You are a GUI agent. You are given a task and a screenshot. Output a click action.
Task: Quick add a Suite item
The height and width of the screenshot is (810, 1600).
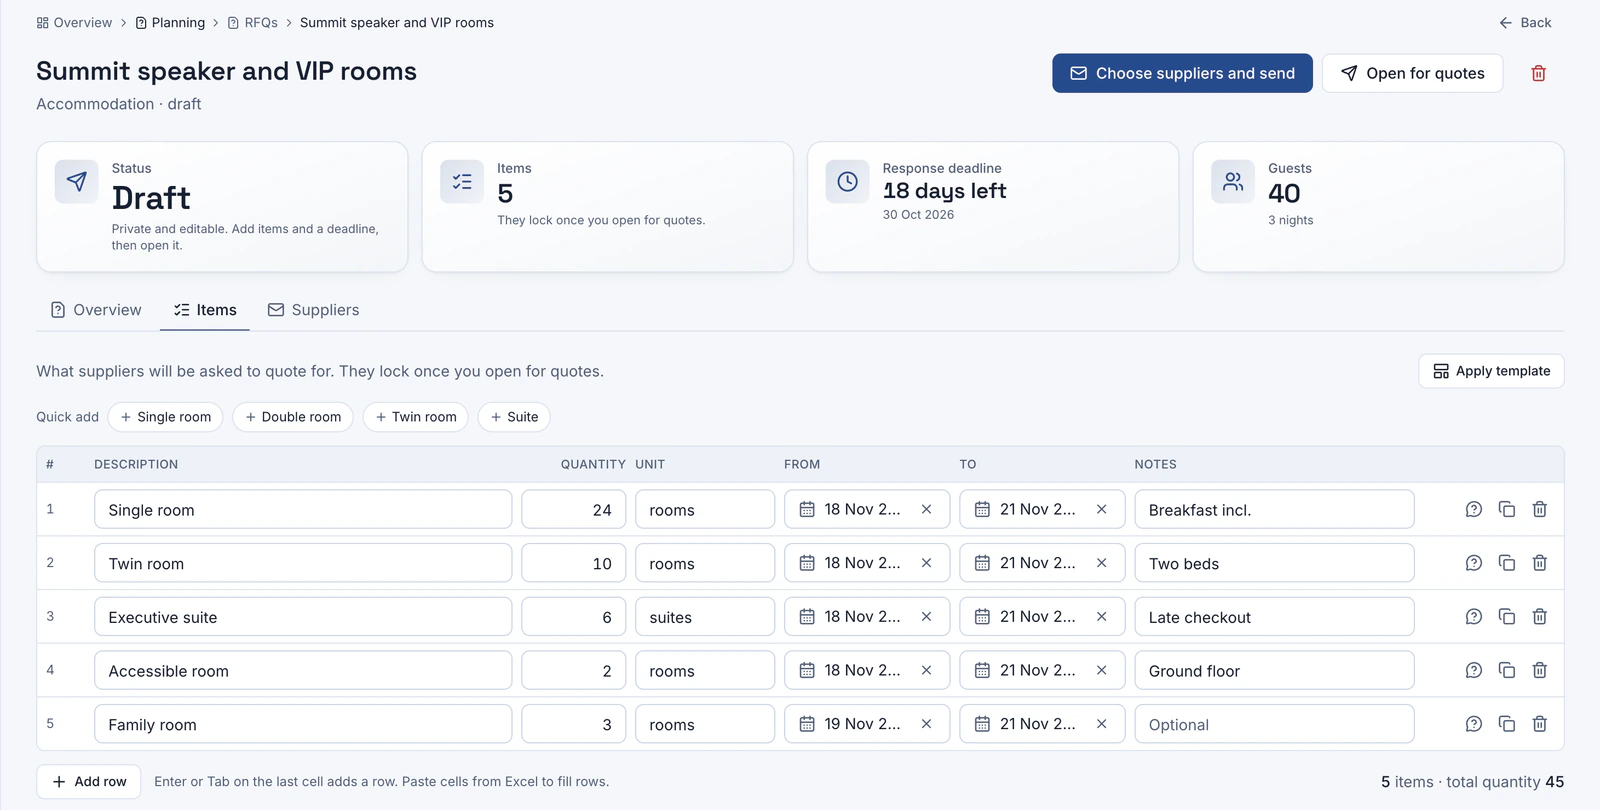(x=514, y=417)
